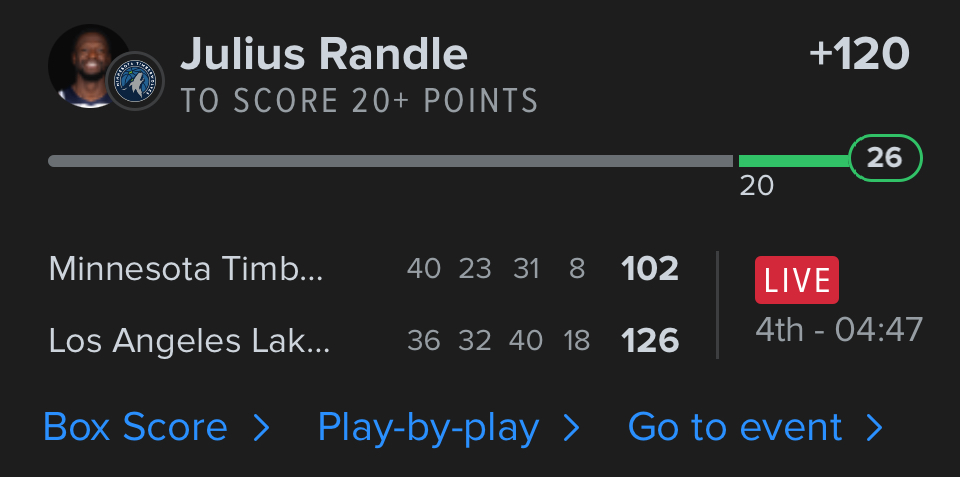Open the Play-by-play link
The height and width of the screenshot is (477, 960).
pyautogui.click(x=428, y=428)
